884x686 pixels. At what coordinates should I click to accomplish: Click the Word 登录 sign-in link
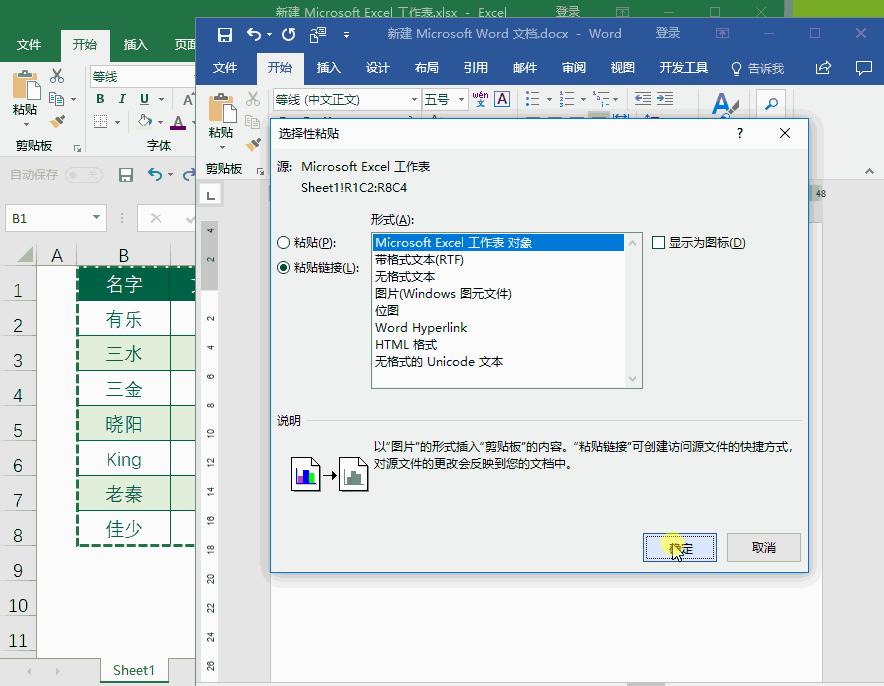click(668, 33)
